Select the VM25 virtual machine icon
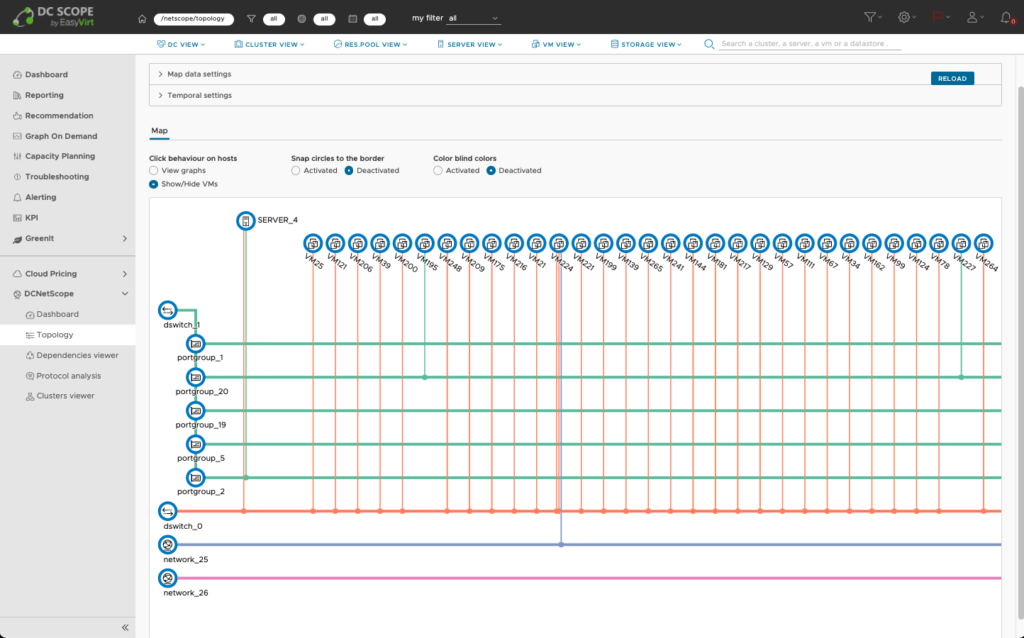Image resolution: width=1024 pixels, height=638 pixels. coord(311,243)
